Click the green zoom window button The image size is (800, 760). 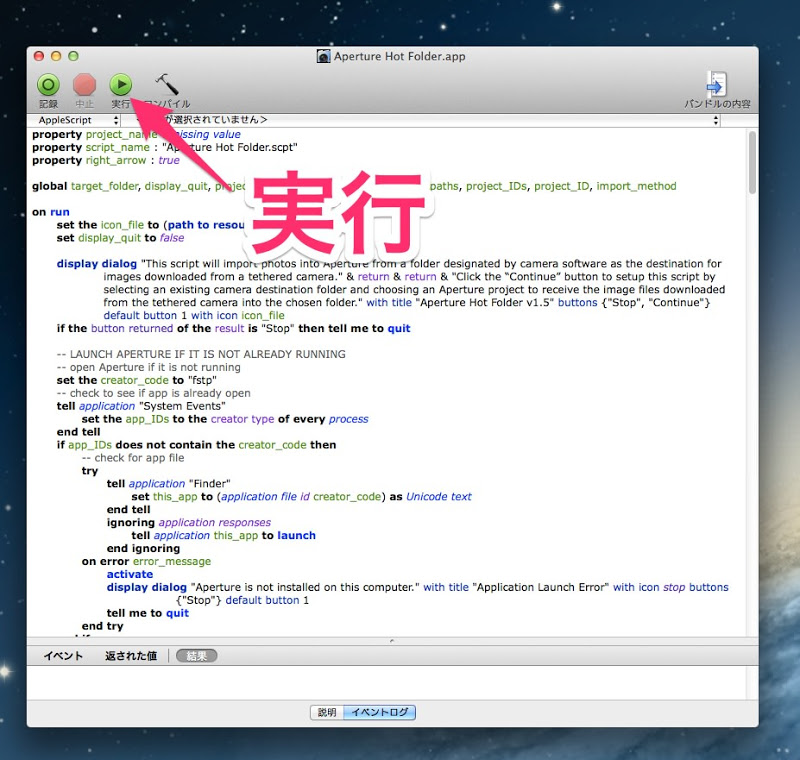pos(73,56)
